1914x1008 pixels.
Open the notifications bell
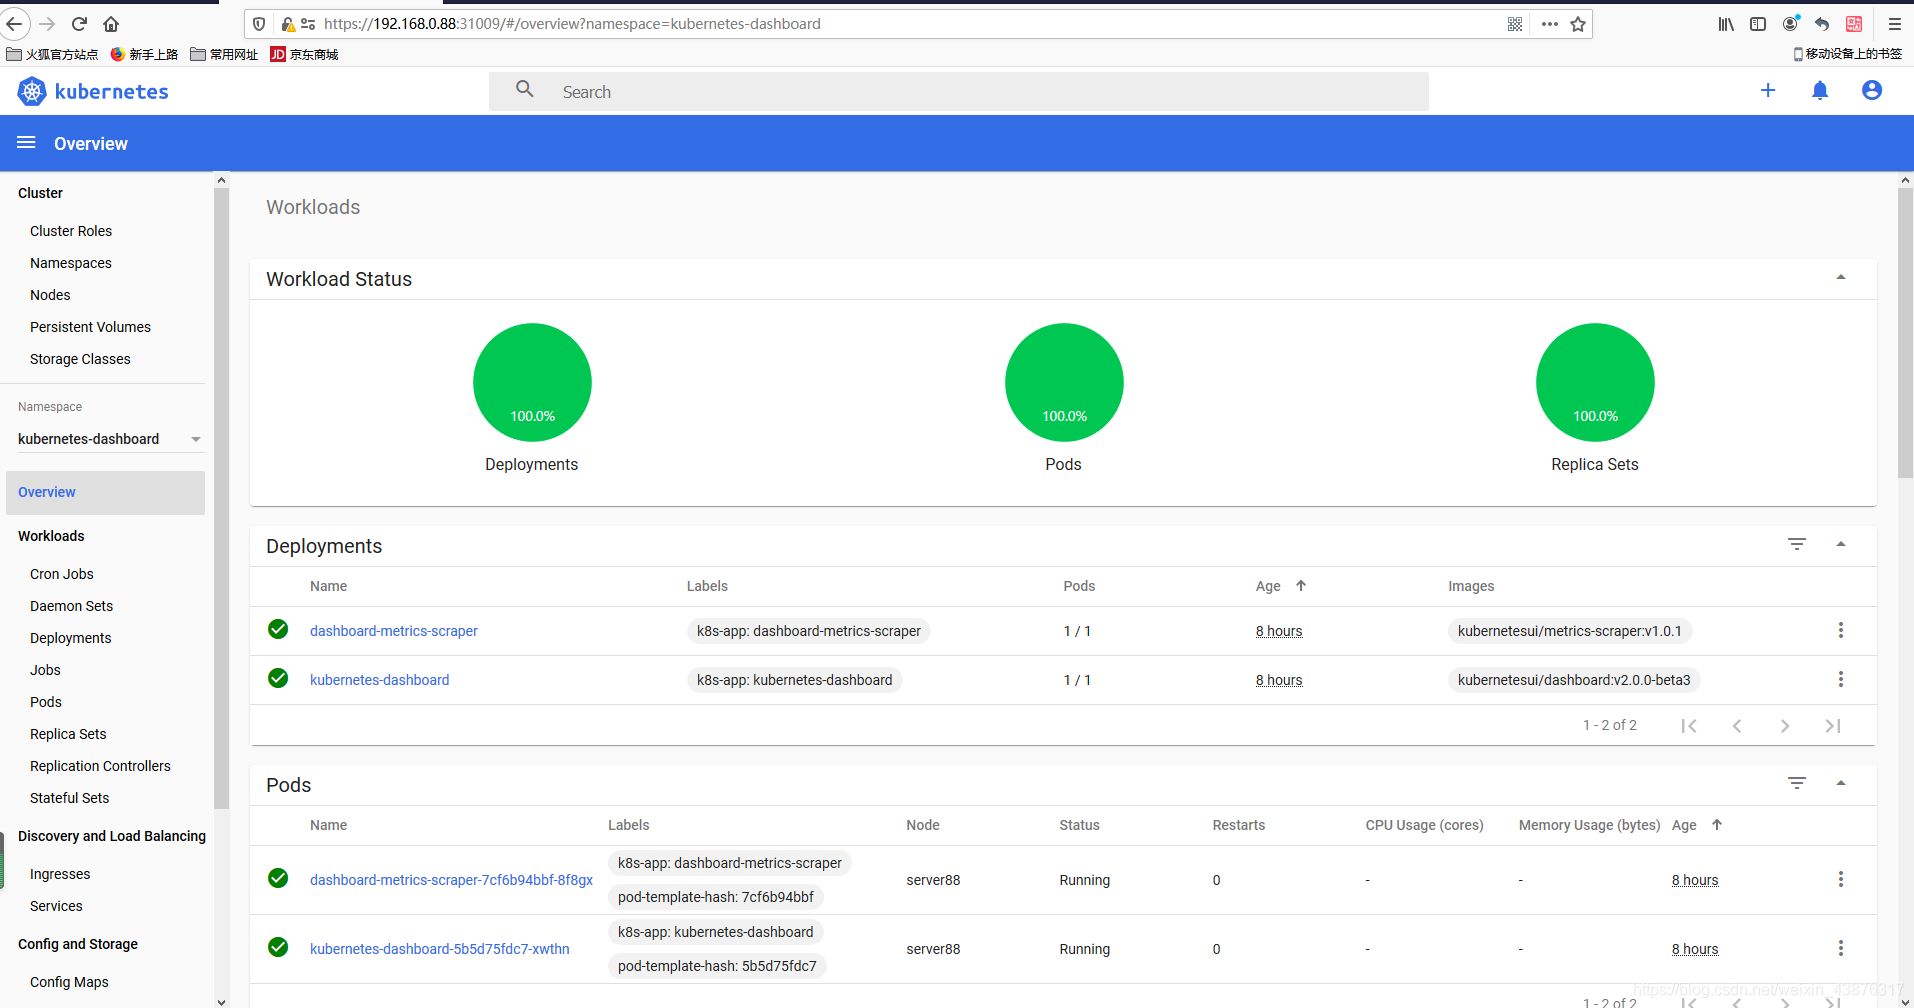(1820, 91)
